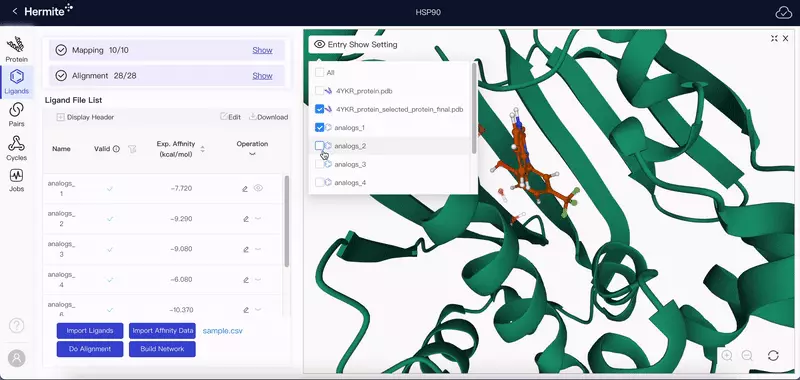The width and height of the screenshot is (800, 380).
Task: Open the Protein section in the sidebar
Action: coord(16,49)
